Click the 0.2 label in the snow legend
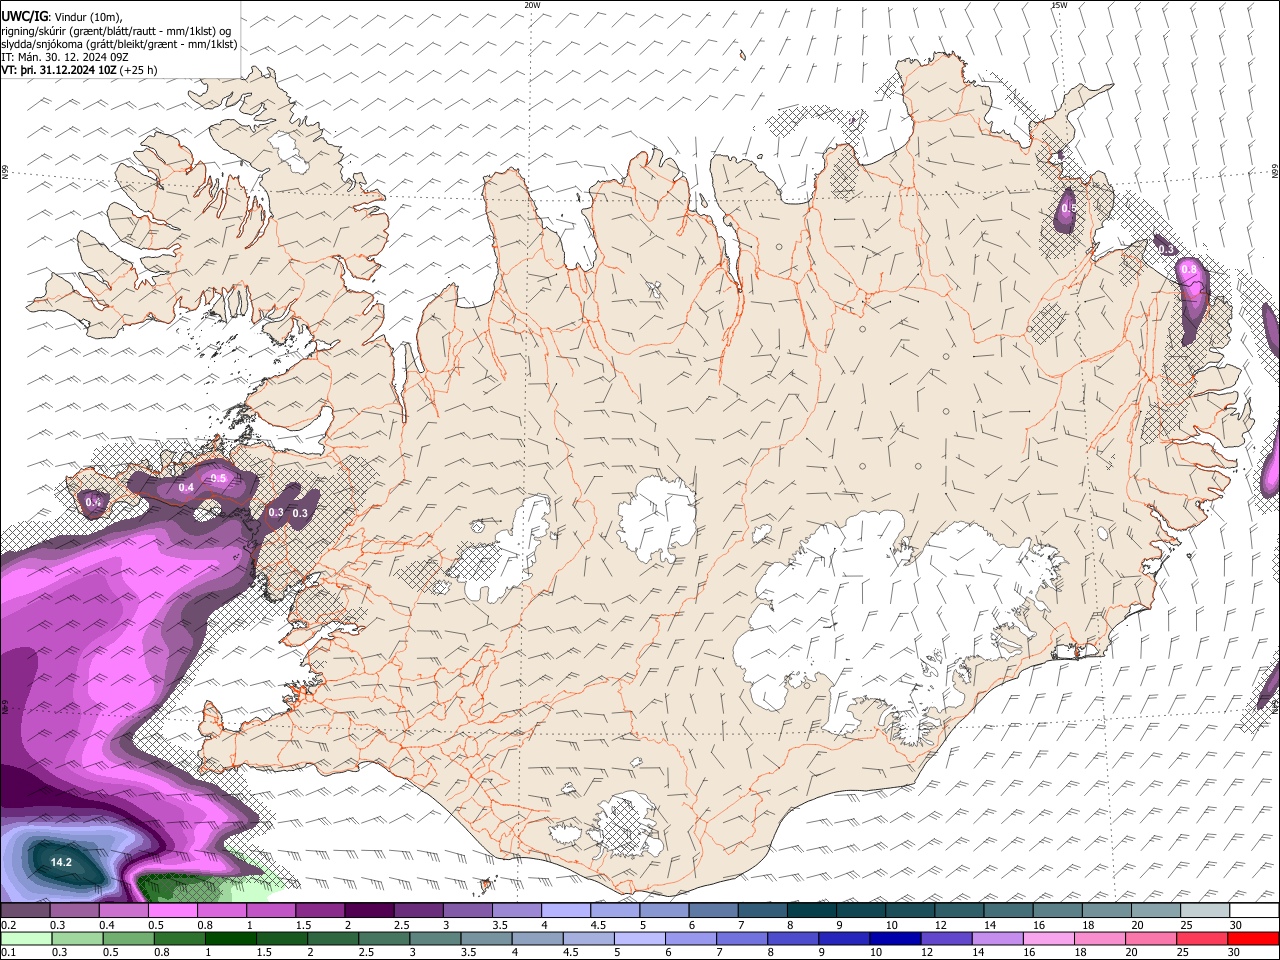This screenshot has width=1280, height=960. (8, 925)
